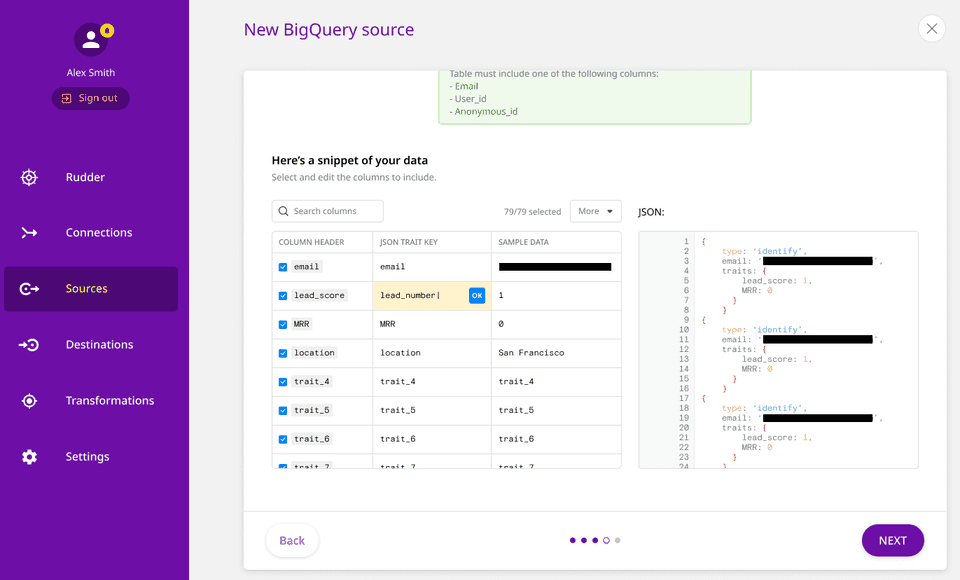Toggle the location column checkbox
Viewport: 960px width, 580px height.
tap(283, 353)
